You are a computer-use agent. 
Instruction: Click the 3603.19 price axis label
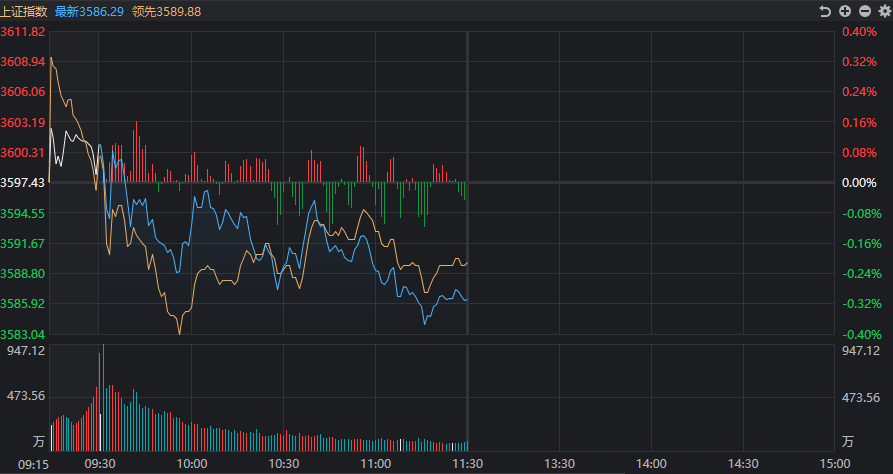pos(23,122)
